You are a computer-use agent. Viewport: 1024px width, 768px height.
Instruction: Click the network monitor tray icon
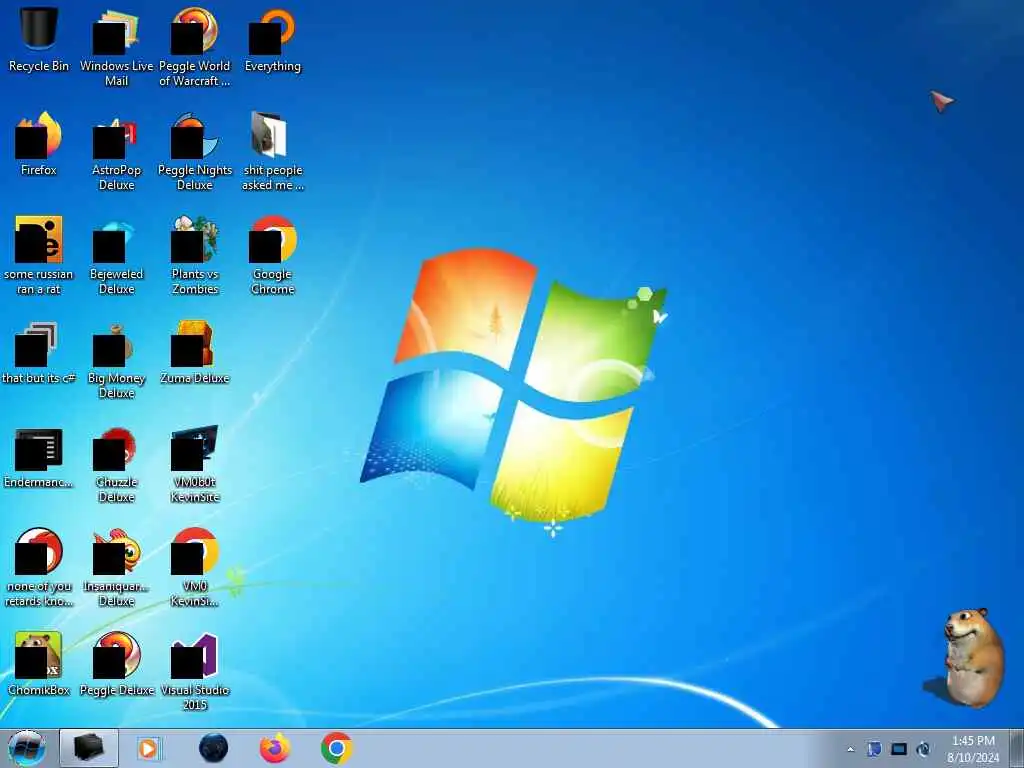[x=899, y=749]
